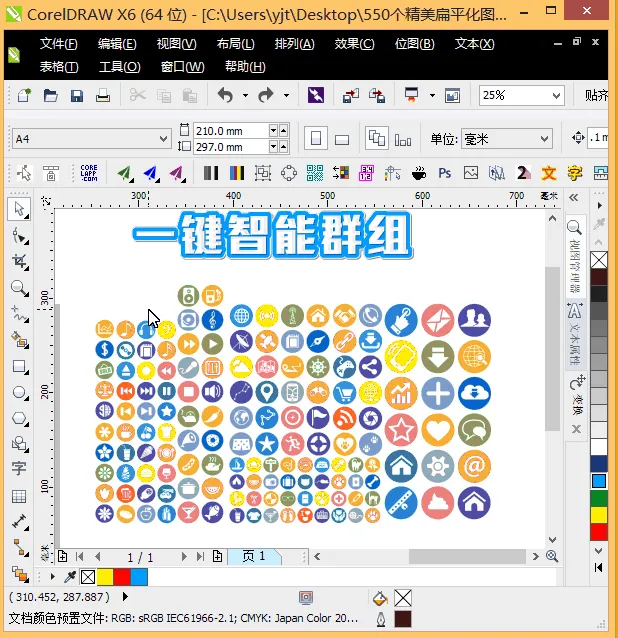Click the no-color X swatch in right palette
The image size is (618, 638).
click(x=599, y=260)
